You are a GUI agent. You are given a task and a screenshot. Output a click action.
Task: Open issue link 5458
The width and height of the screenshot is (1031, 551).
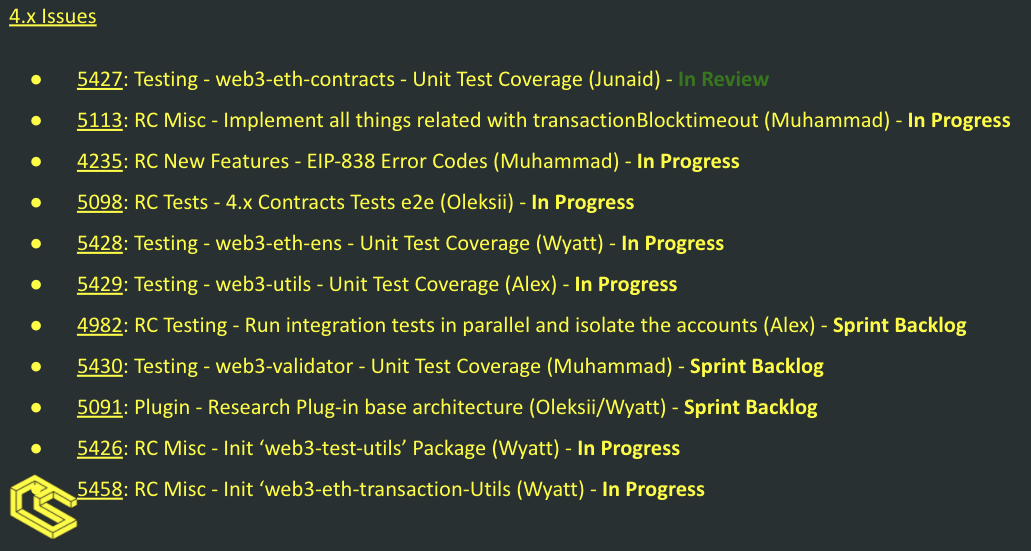(100, 489)
